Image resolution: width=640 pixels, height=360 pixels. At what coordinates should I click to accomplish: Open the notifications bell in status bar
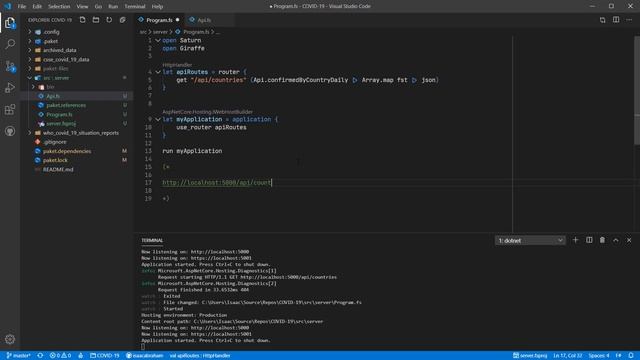click(x=631, y=356)
